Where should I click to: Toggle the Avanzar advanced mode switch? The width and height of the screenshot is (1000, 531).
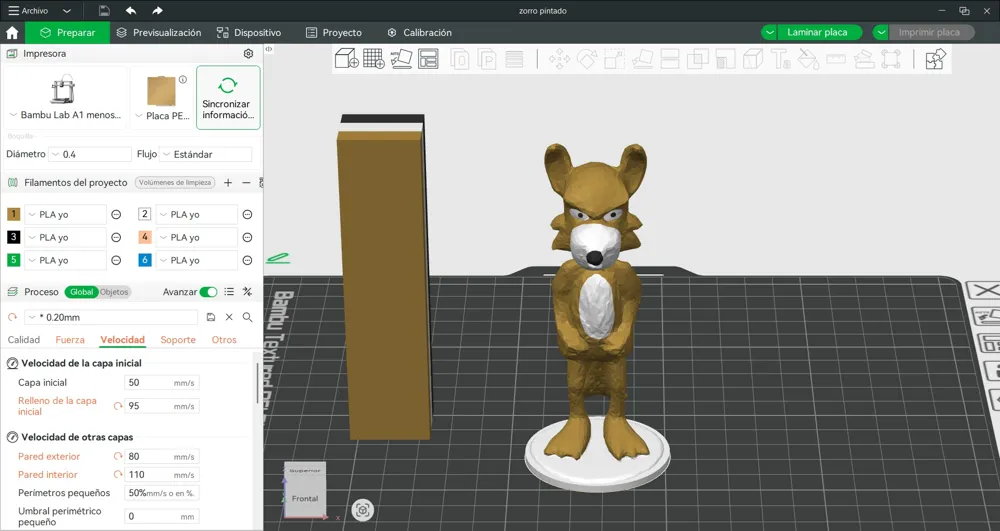point(209,292)
